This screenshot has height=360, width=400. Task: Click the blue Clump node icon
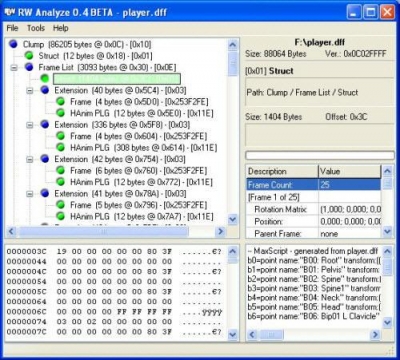[13, 44]
